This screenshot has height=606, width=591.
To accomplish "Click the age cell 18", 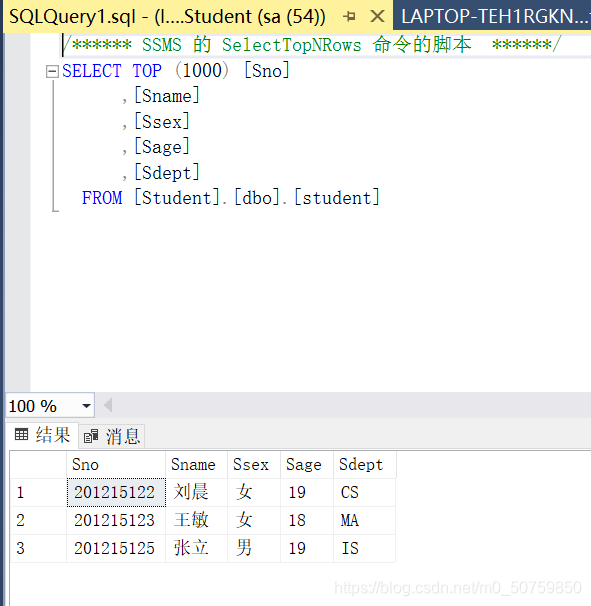I will (x=307, y=520).
